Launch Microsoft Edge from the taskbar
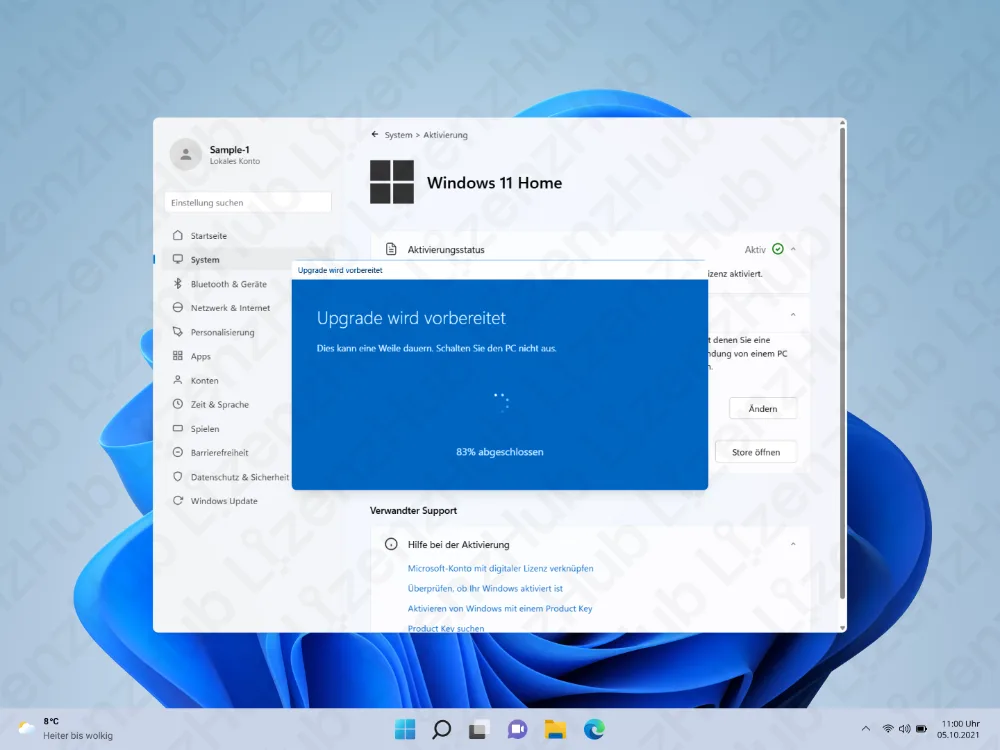 pyautogui.click(x=596, y=730)
